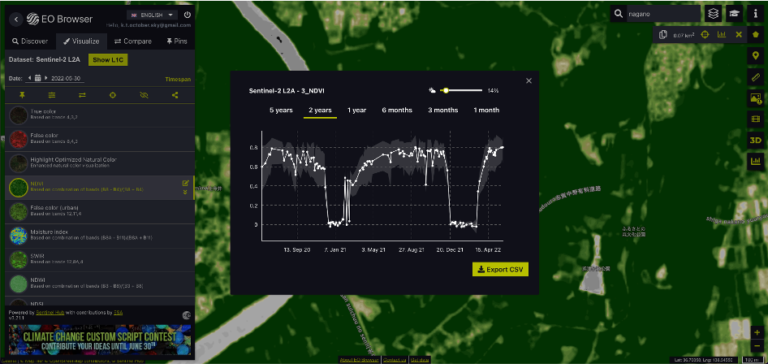
Task: Switch to the Compare tab
Action: point(133,41)
